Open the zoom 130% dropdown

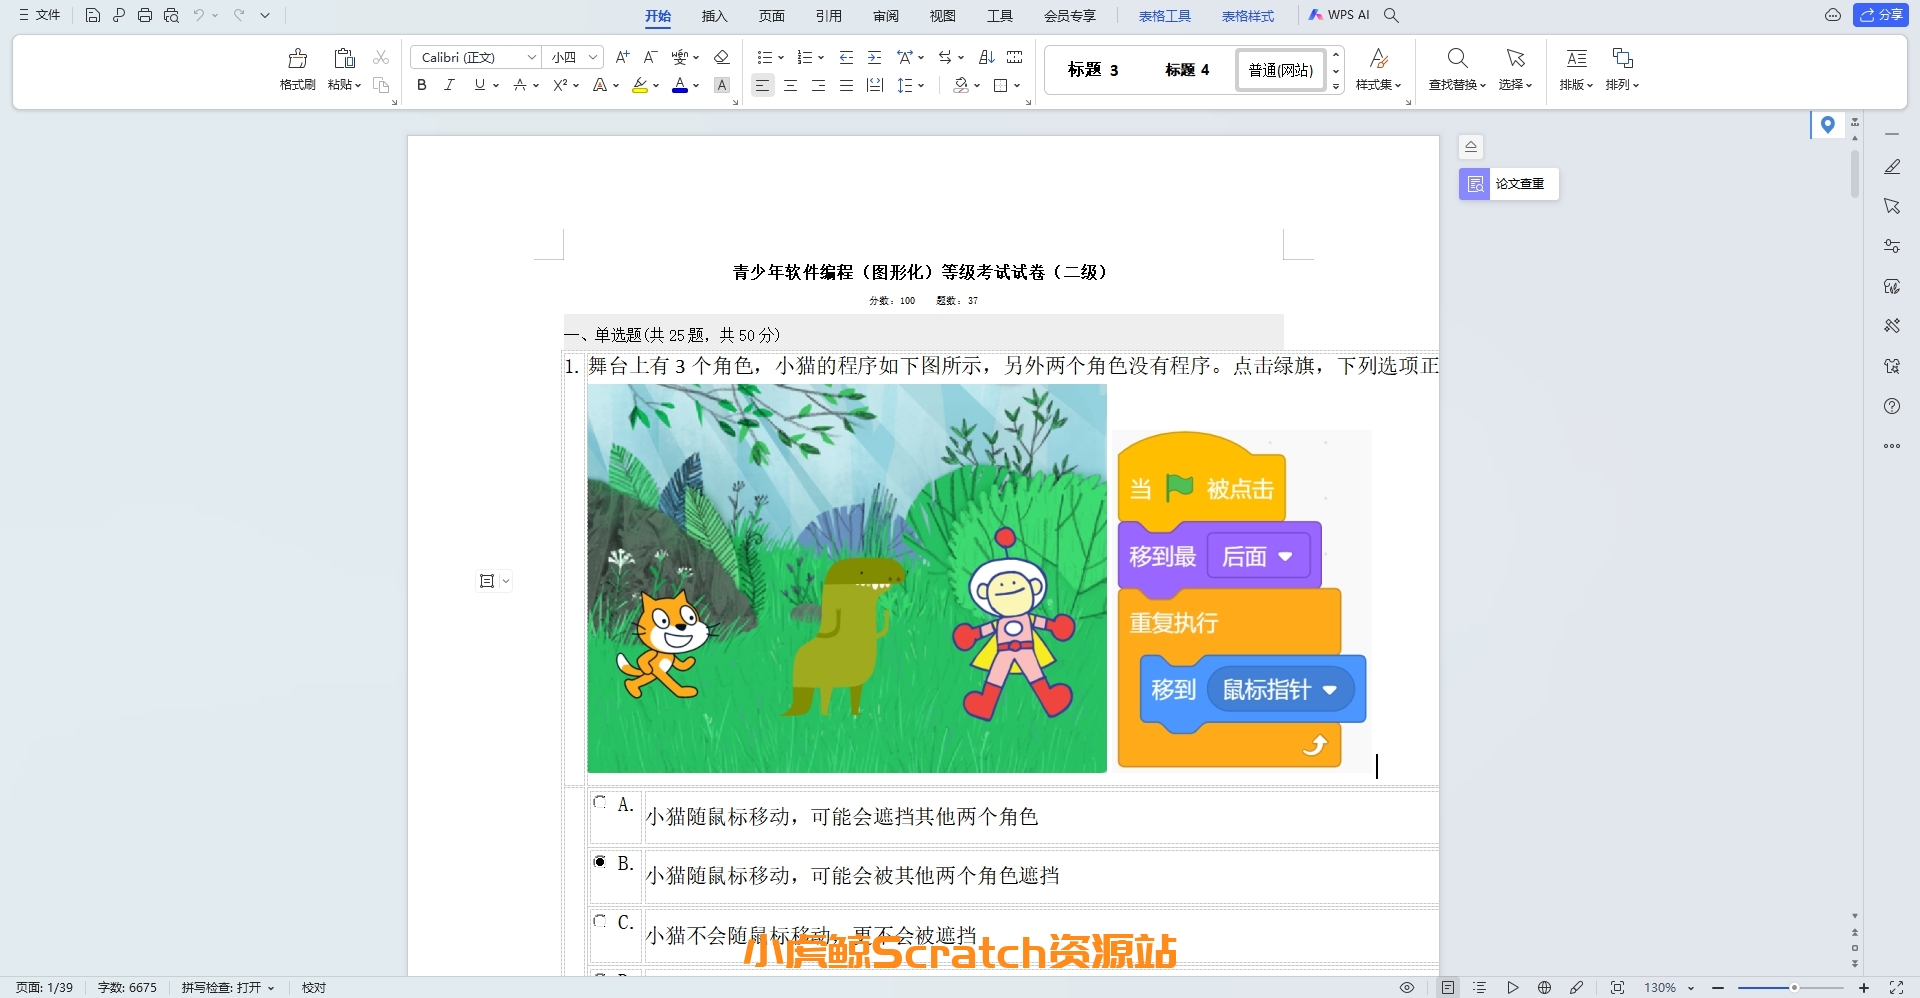1691,988
